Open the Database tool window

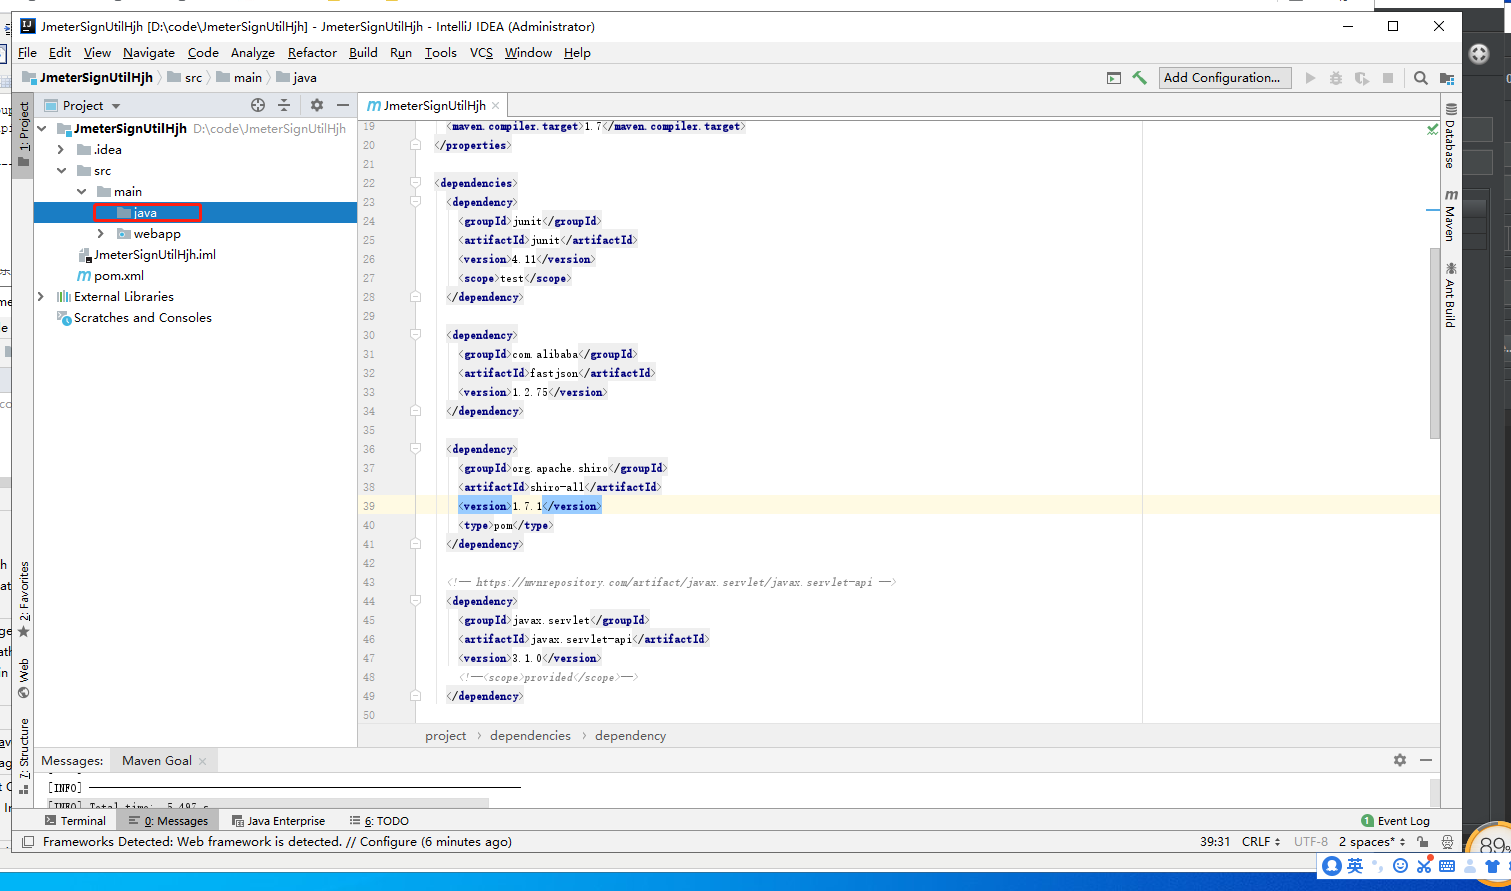(x=1451, y=135)
